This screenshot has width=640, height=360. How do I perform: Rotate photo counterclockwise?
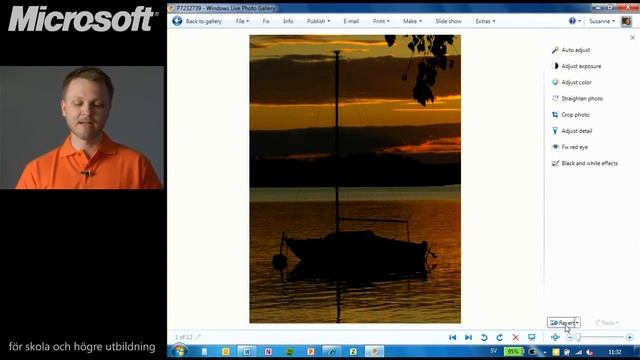click(x=484, y=338)
